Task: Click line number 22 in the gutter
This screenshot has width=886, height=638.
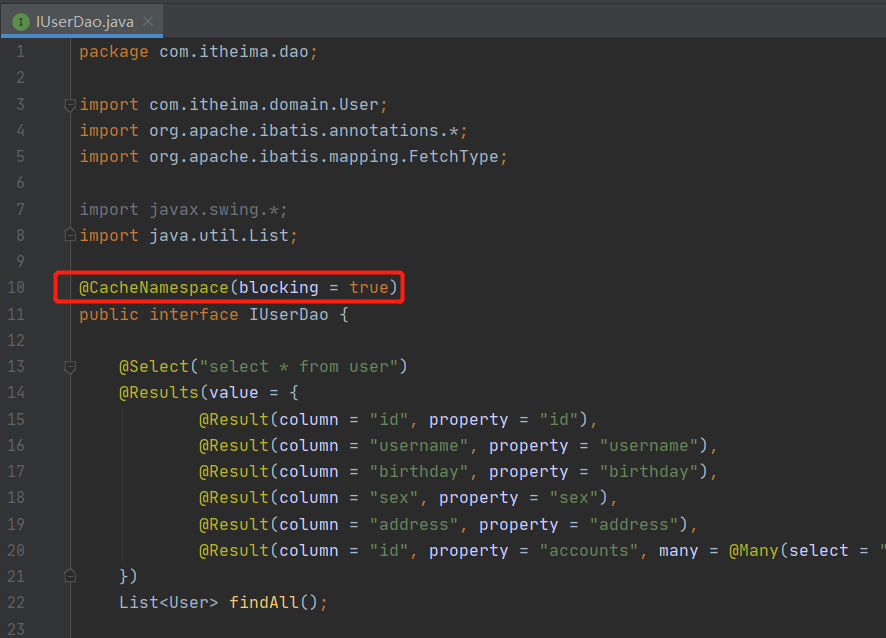Action: point(16,602)
